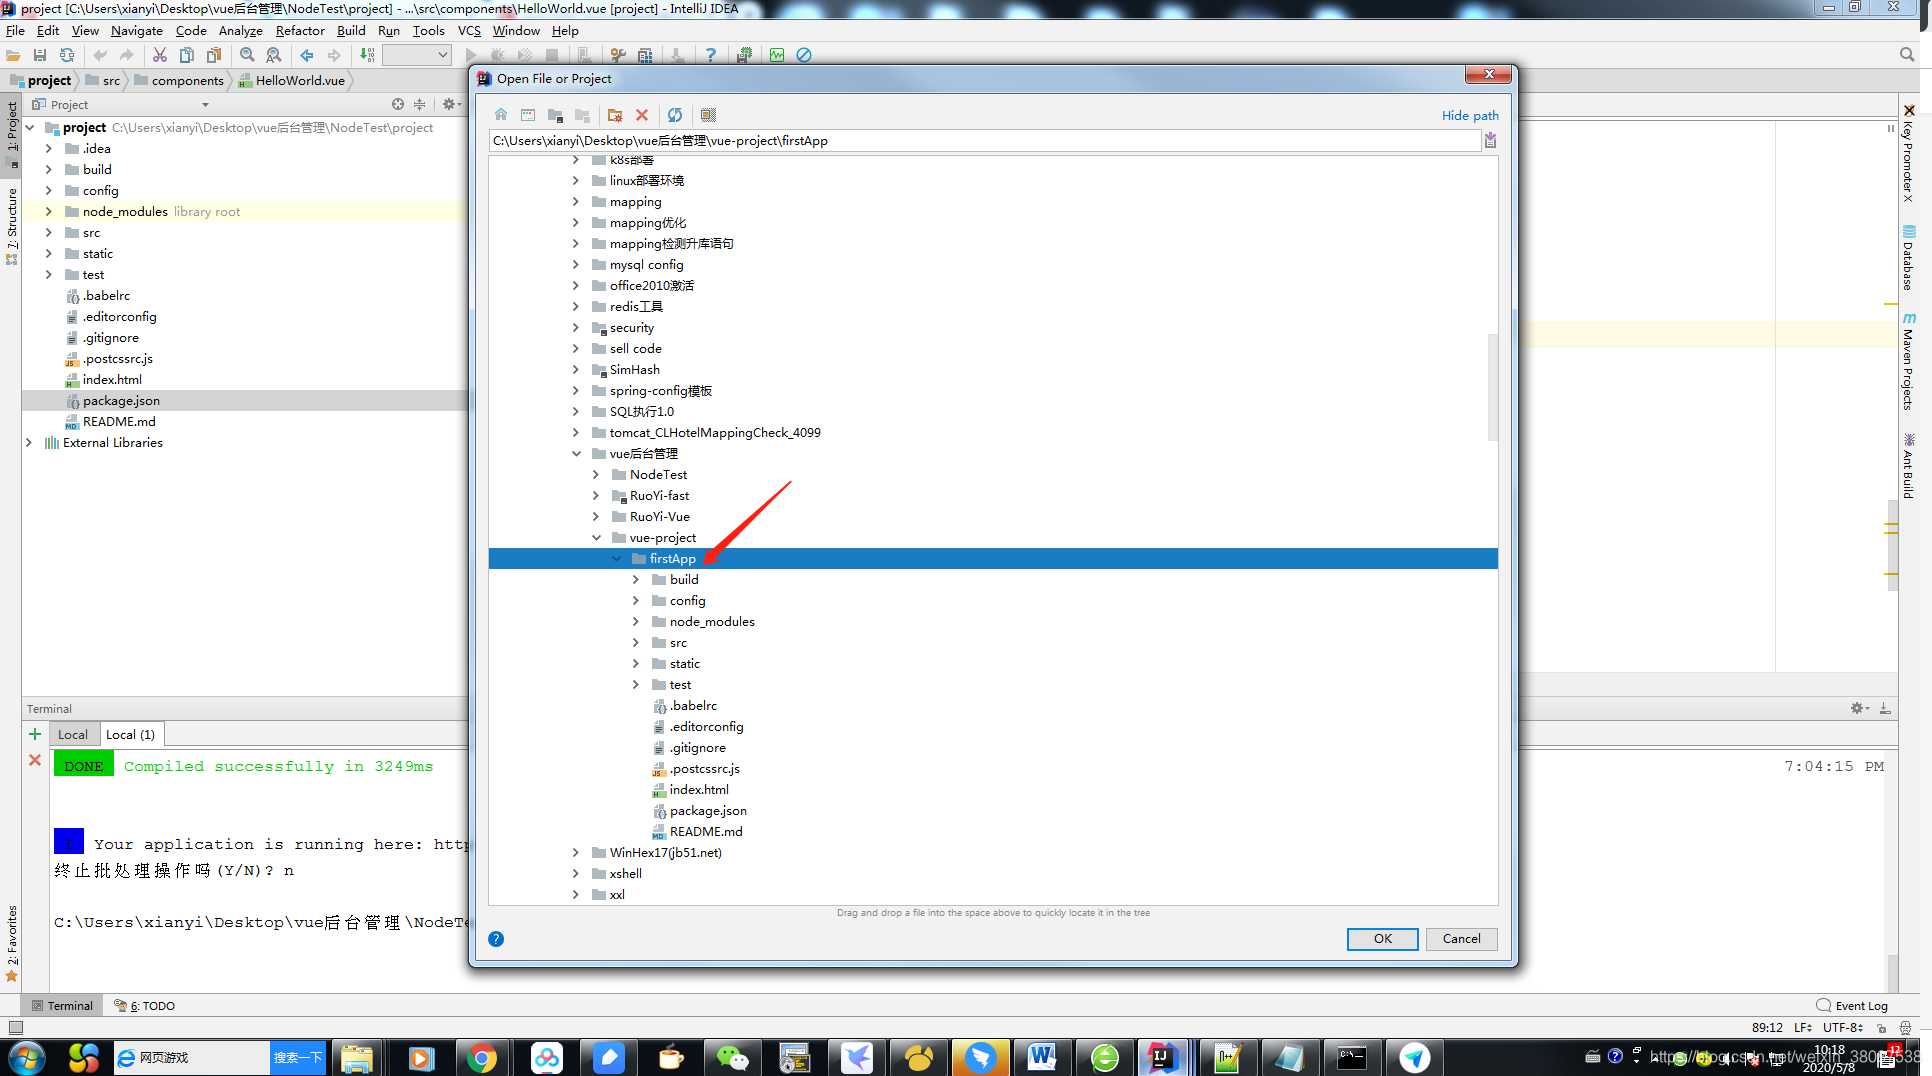Click the Project directory icon in dialog
Viewport: 1932px width, 1076px height.
click(x=555, y=115)
